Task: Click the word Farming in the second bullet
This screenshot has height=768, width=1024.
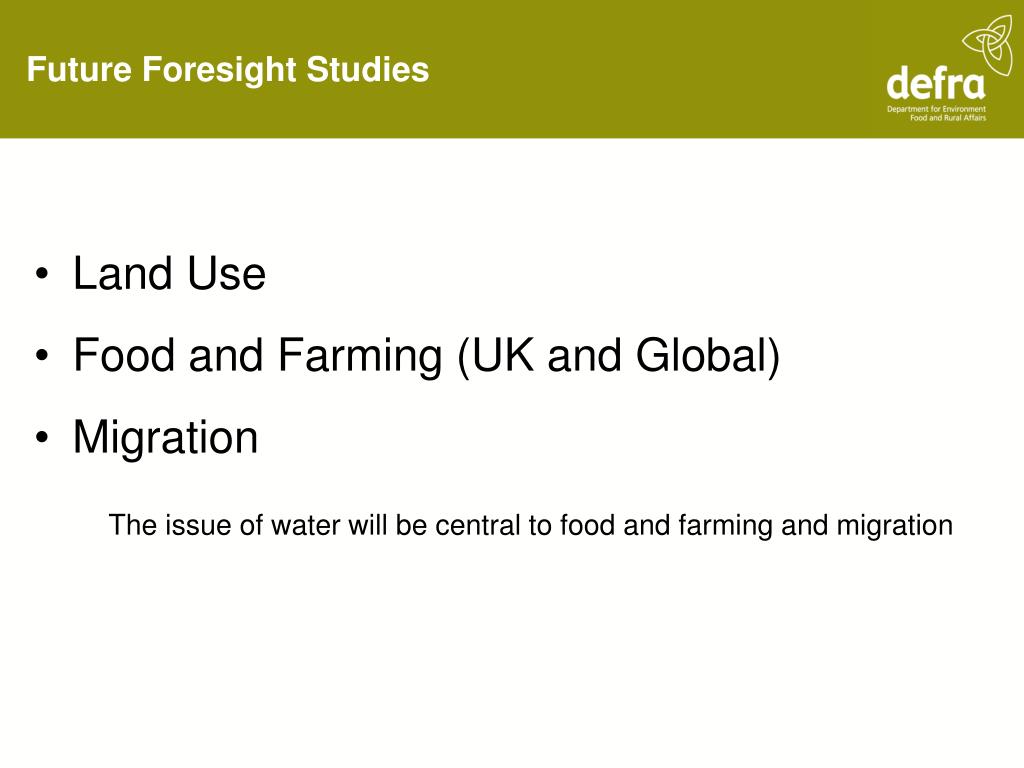Action: coord(360,358)
